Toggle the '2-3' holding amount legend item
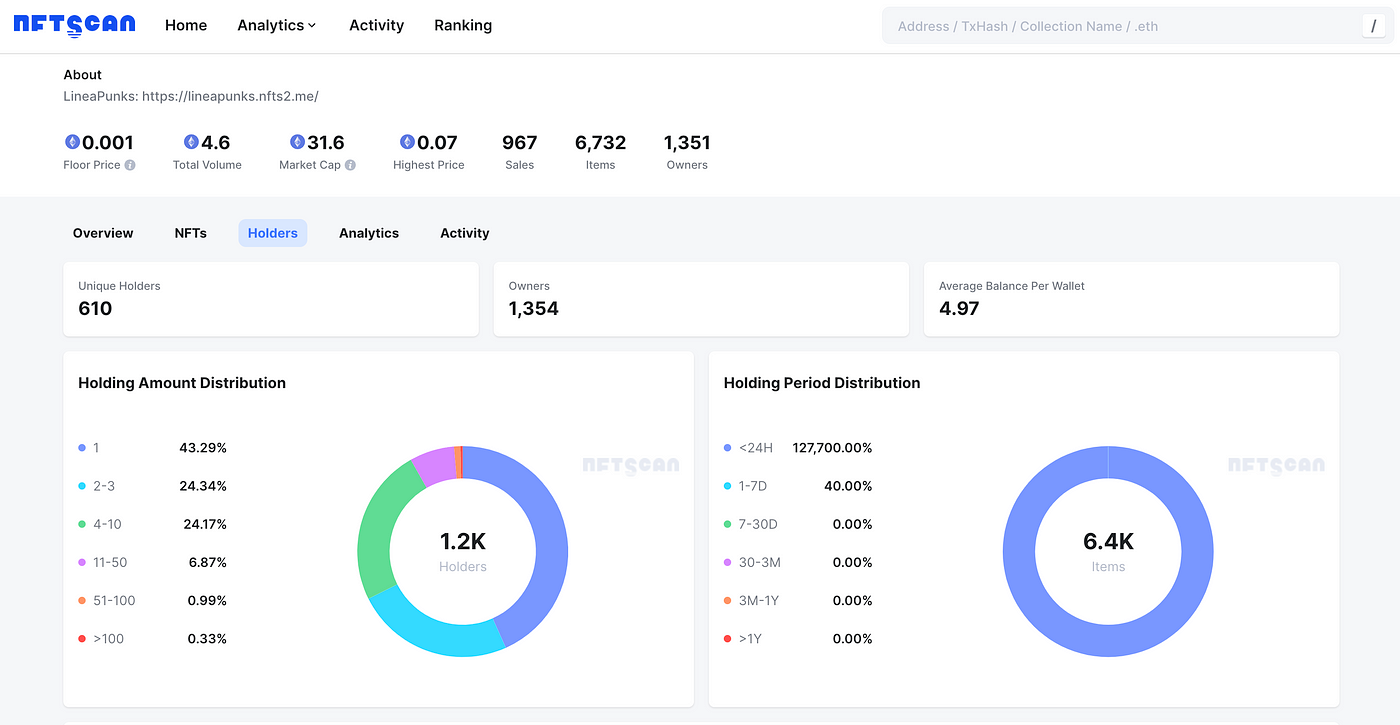1400x725 pixels. click(103, 486)
